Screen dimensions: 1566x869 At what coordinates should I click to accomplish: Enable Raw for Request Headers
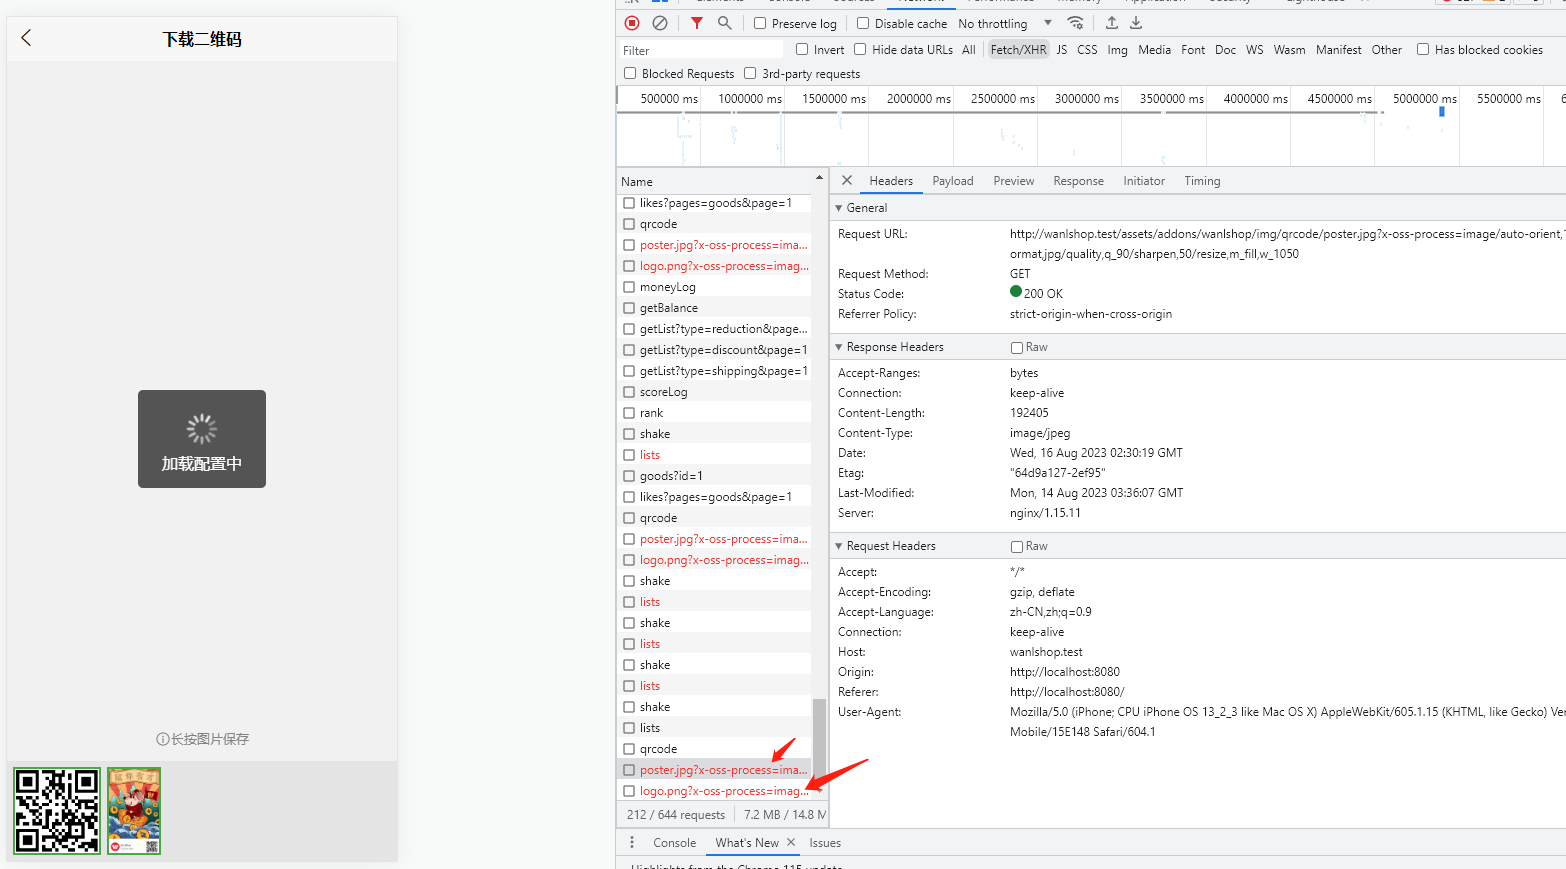point(1017,547)
